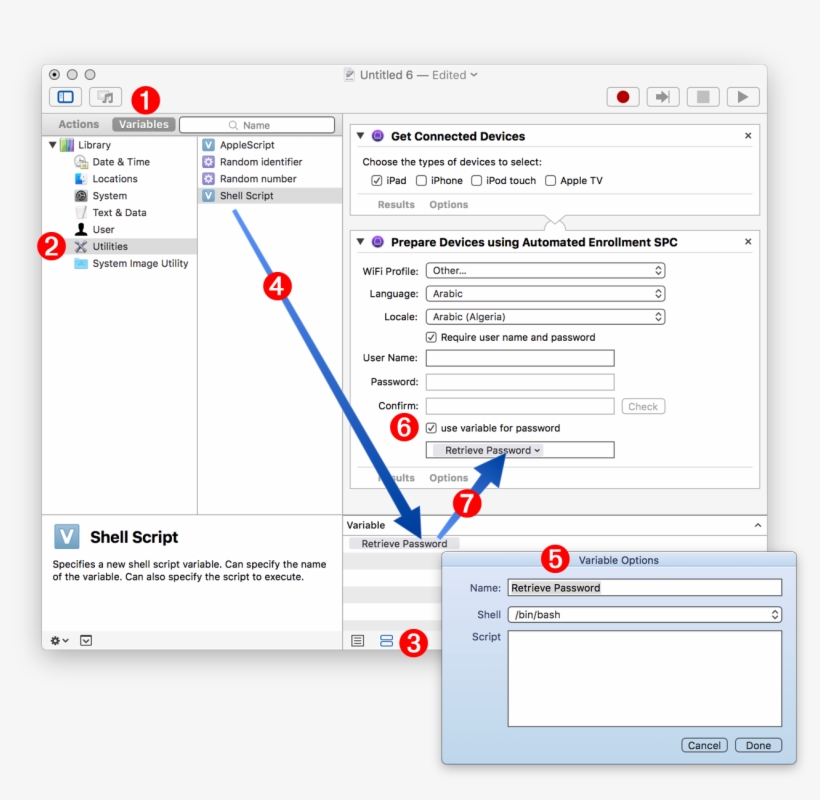Open the Shell dropdown showing /bin/bash

(x=644, y=614)
